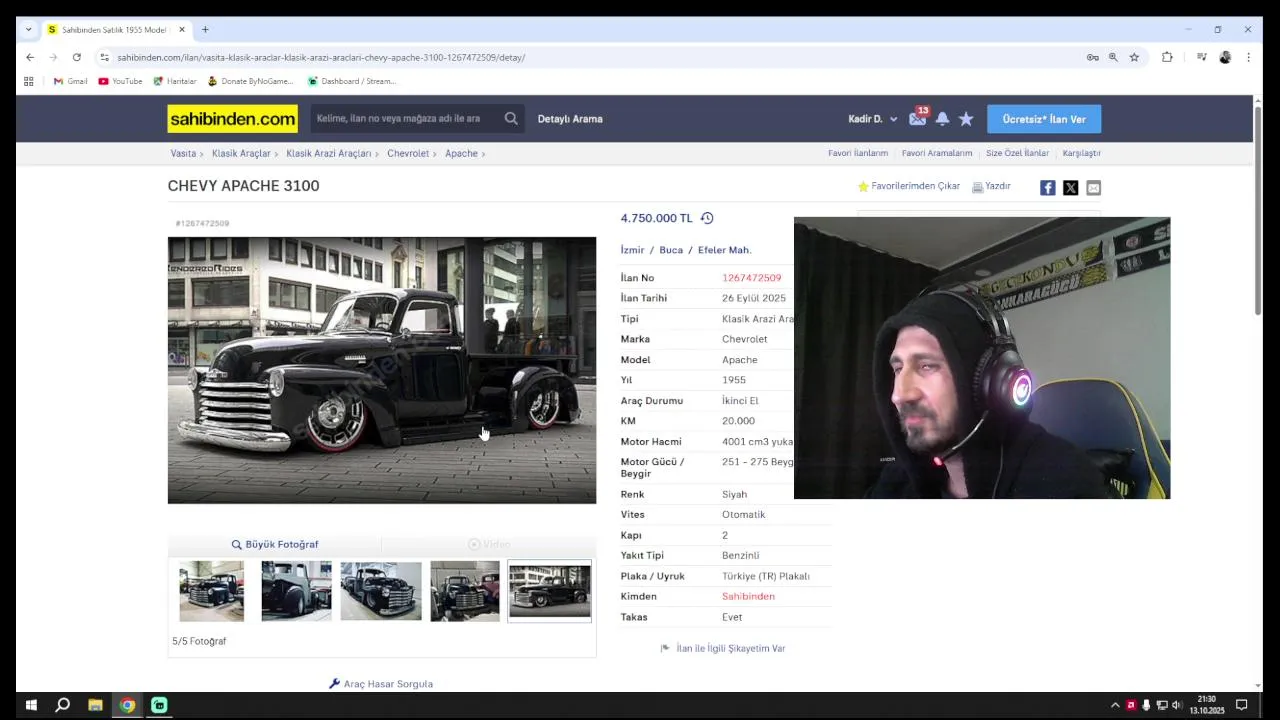Open Gmail bookmark
1280x720 pixels.
[70, 81]
